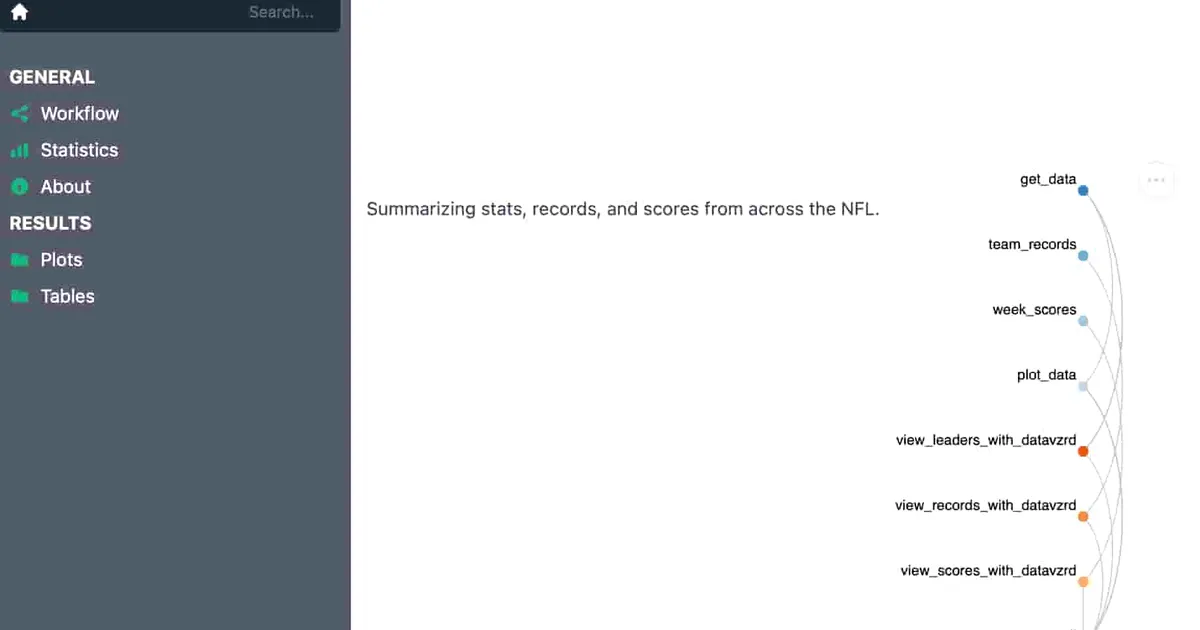Click the week_scores label
The height and width of the screenshot is (630, 1200).
click(1034, 310)
